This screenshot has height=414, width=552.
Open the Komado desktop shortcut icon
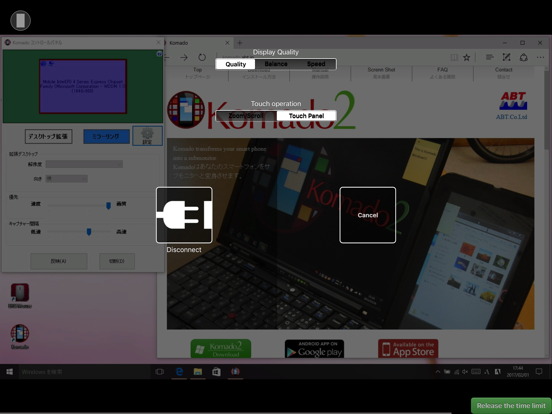click(x=20, y=337)
